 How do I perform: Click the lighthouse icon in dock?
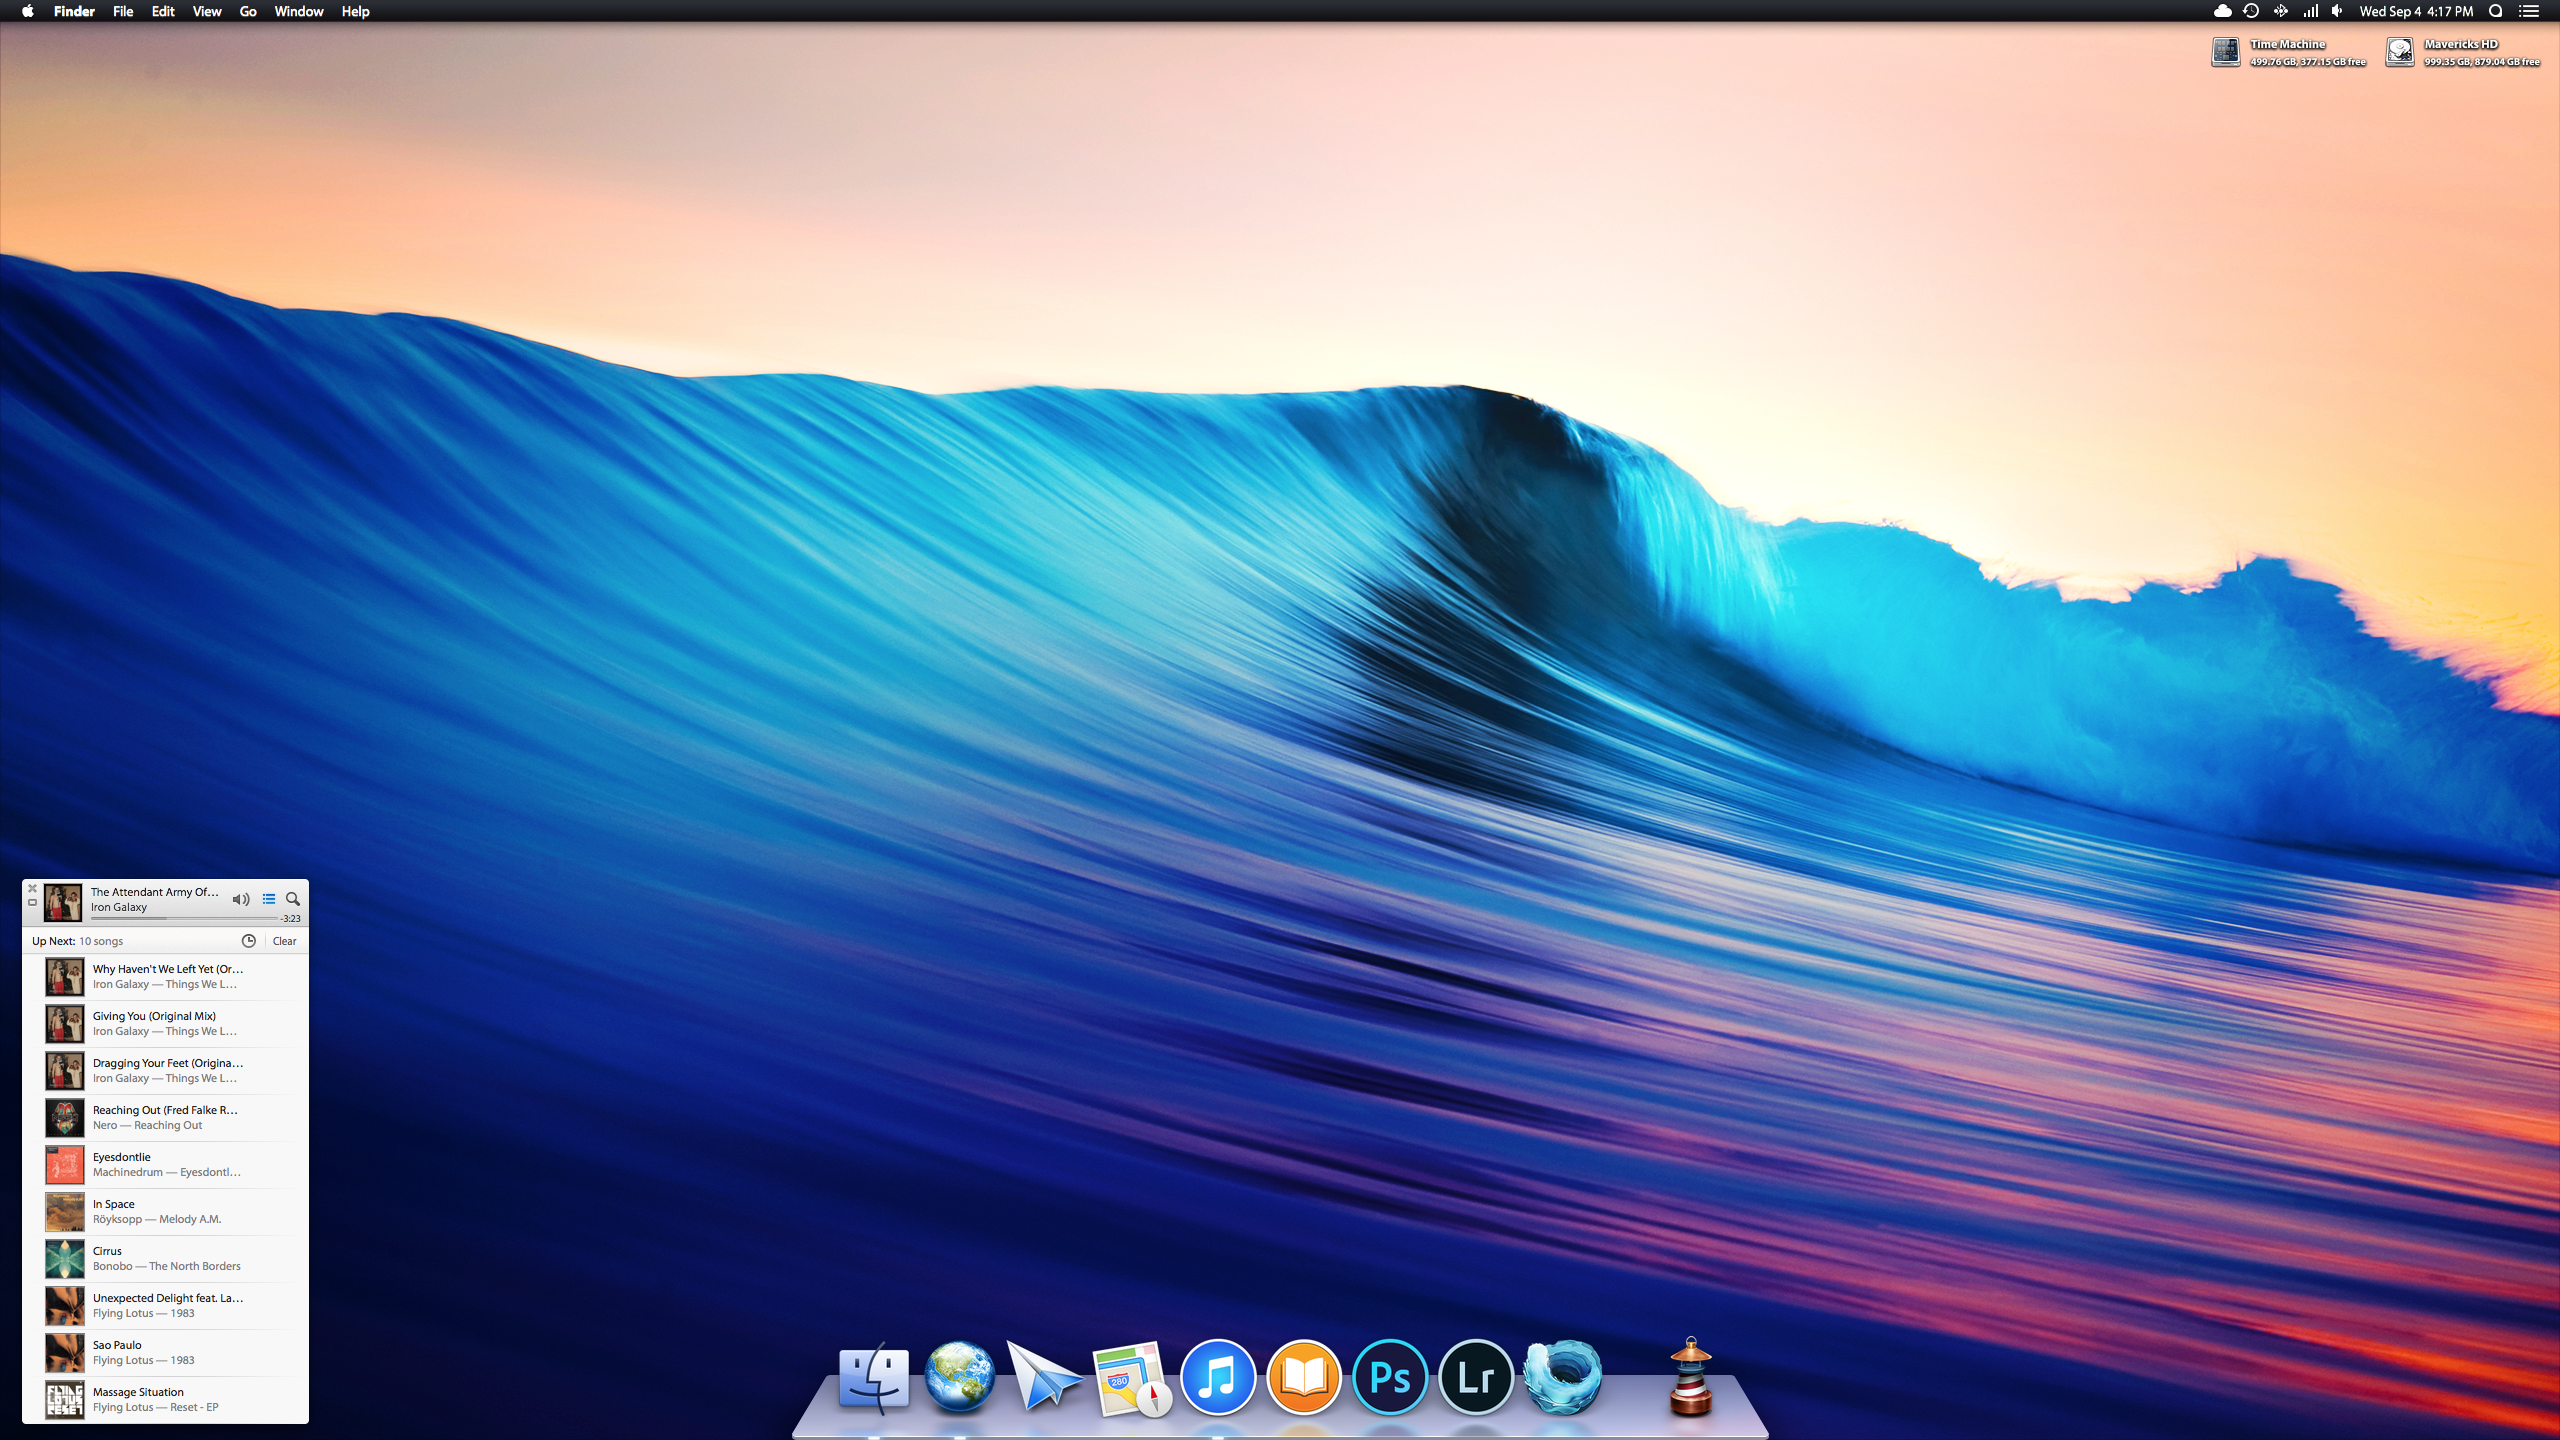click(x=1690, y=1377)
